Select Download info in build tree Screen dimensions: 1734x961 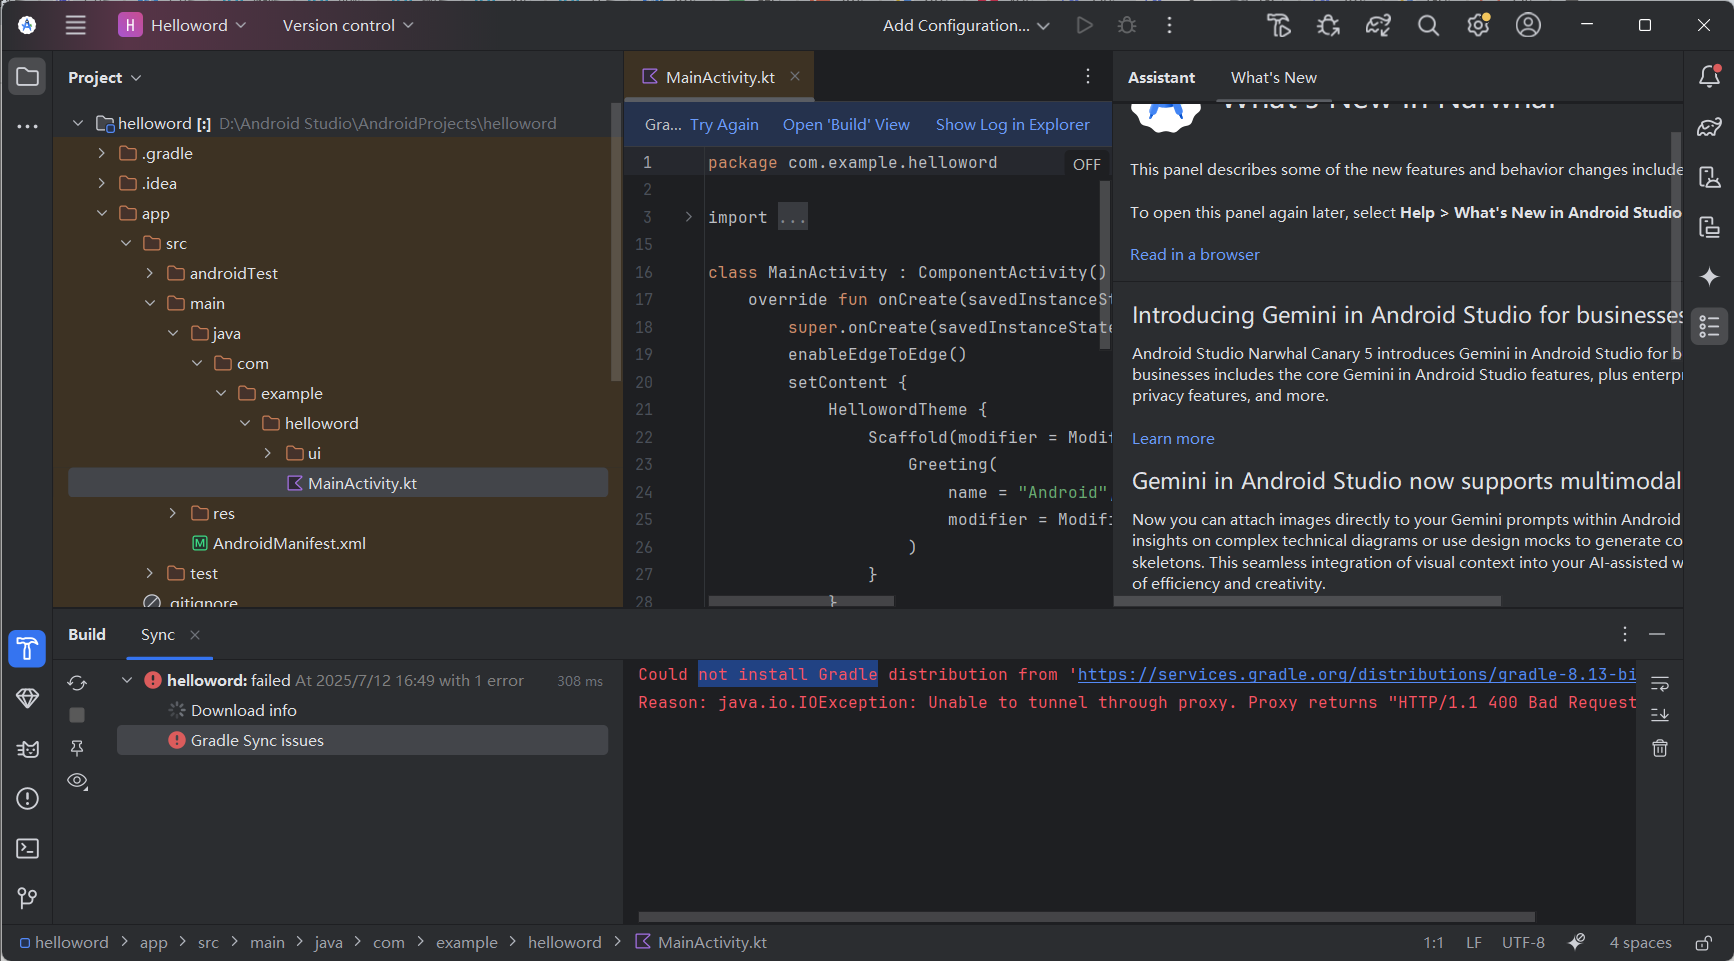pos(243,710)
